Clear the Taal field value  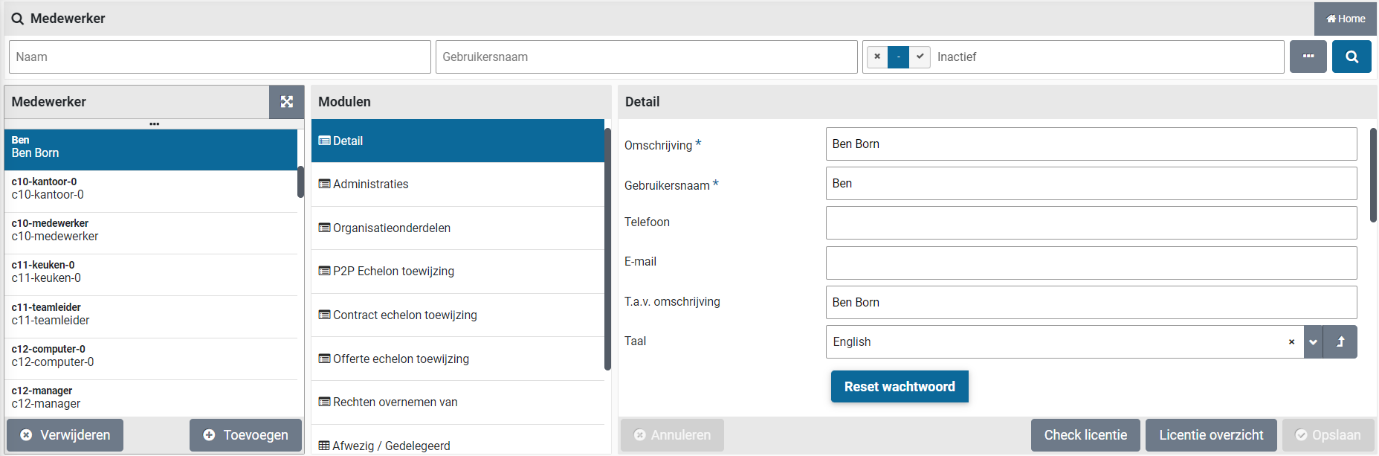click(1292, 342)
